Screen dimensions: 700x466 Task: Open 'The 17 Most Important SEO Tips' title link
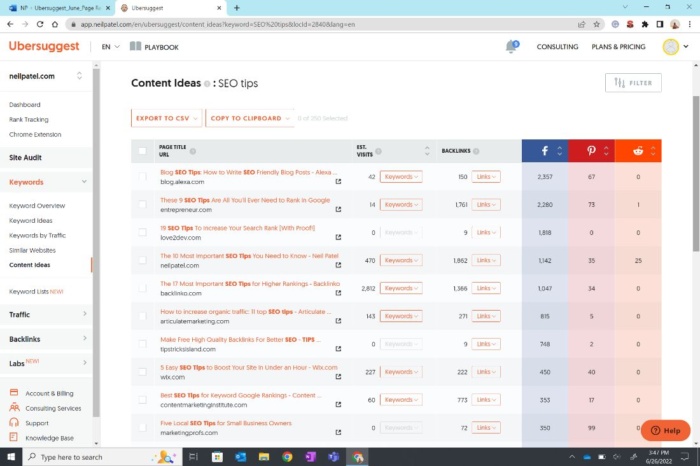coord(250,283)
